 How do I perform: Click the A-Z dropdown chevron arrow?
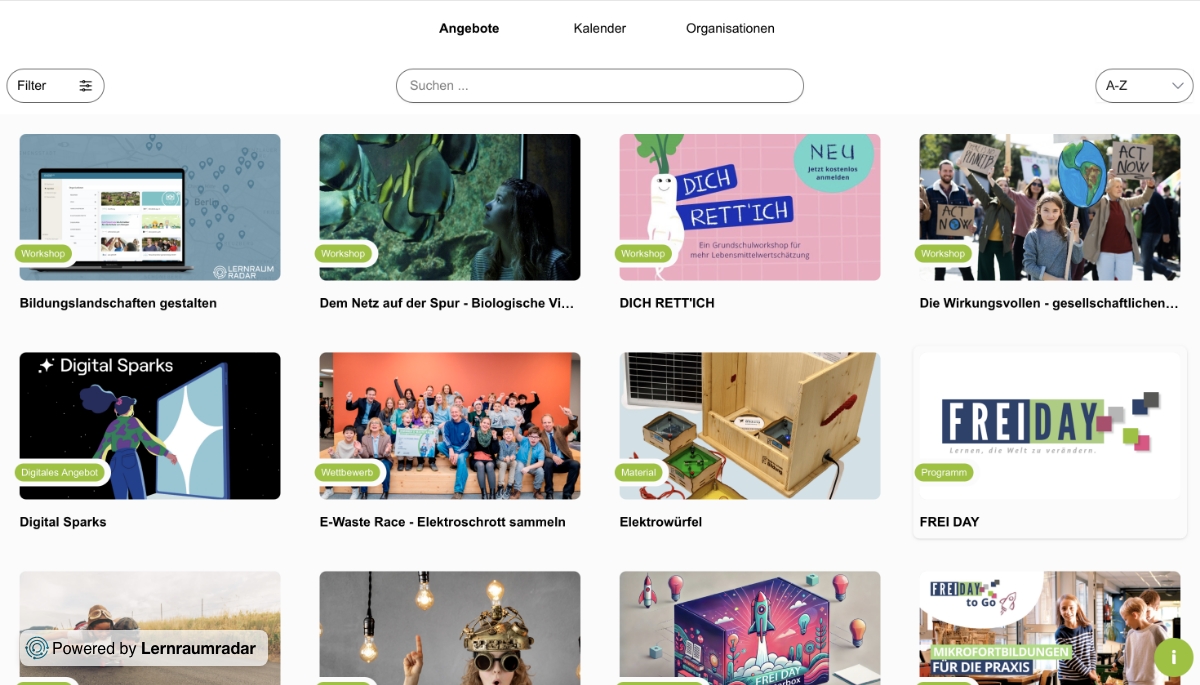pos(1178,86)
